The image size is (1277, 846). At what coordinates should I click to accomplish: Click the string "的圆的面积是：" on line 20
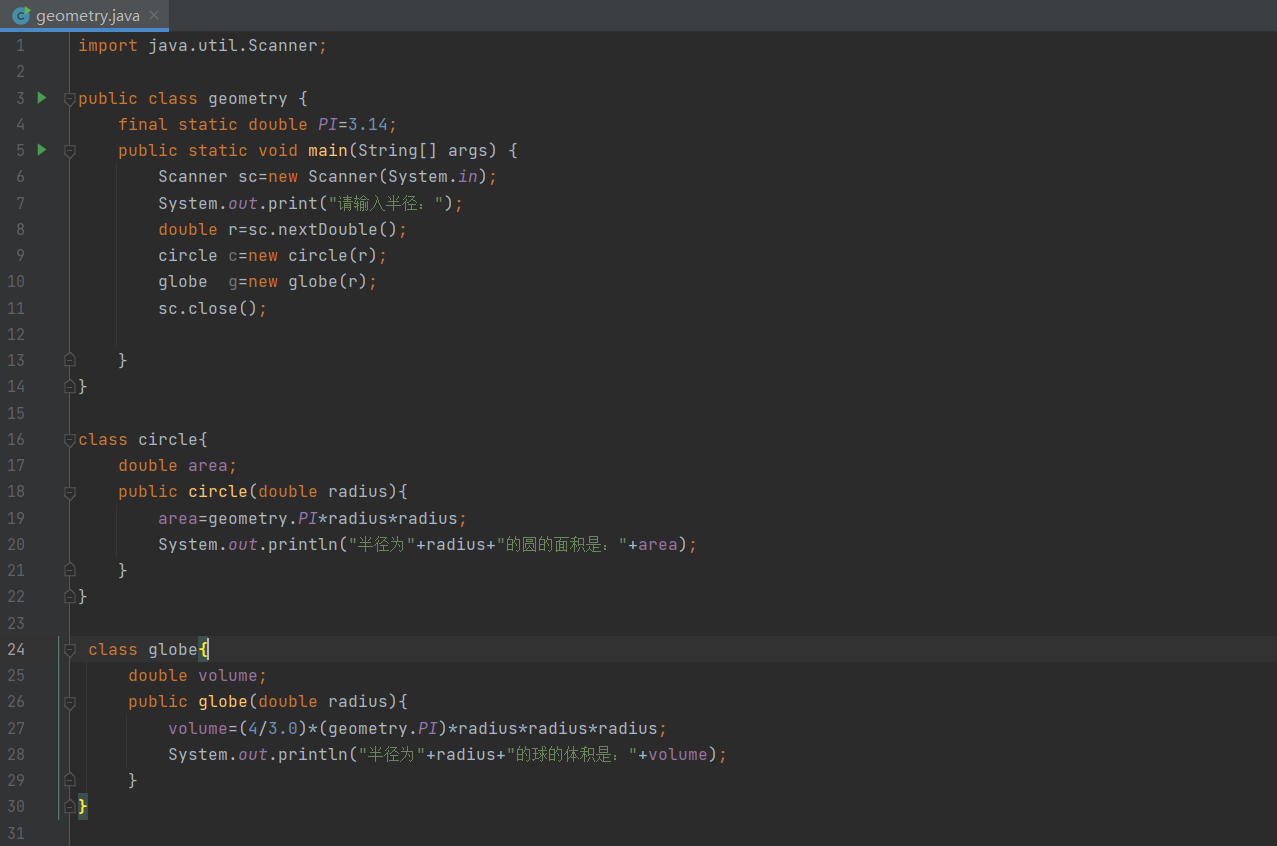[x=562, y=544]
